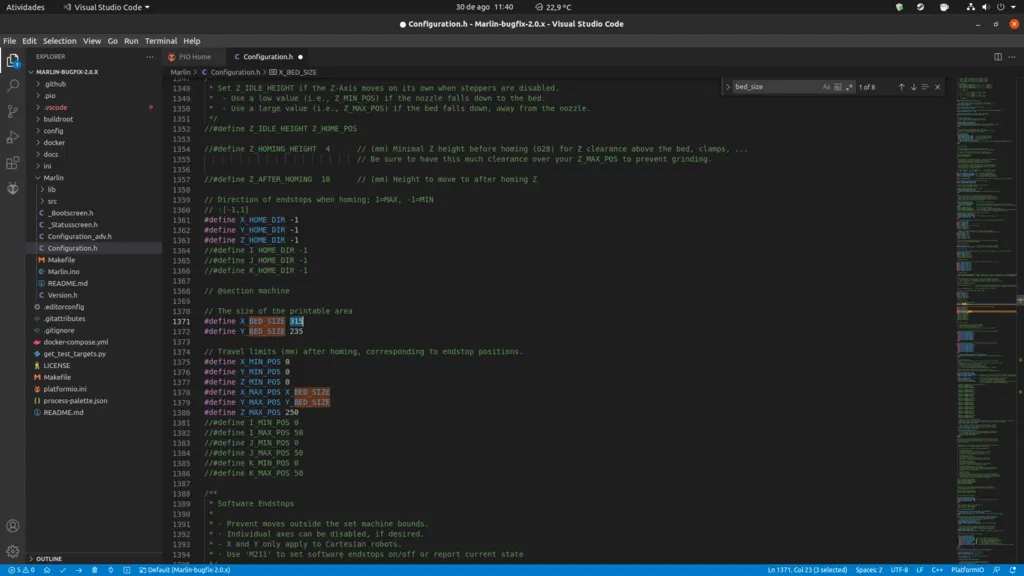Change indentation Spaces: 2

869,570
